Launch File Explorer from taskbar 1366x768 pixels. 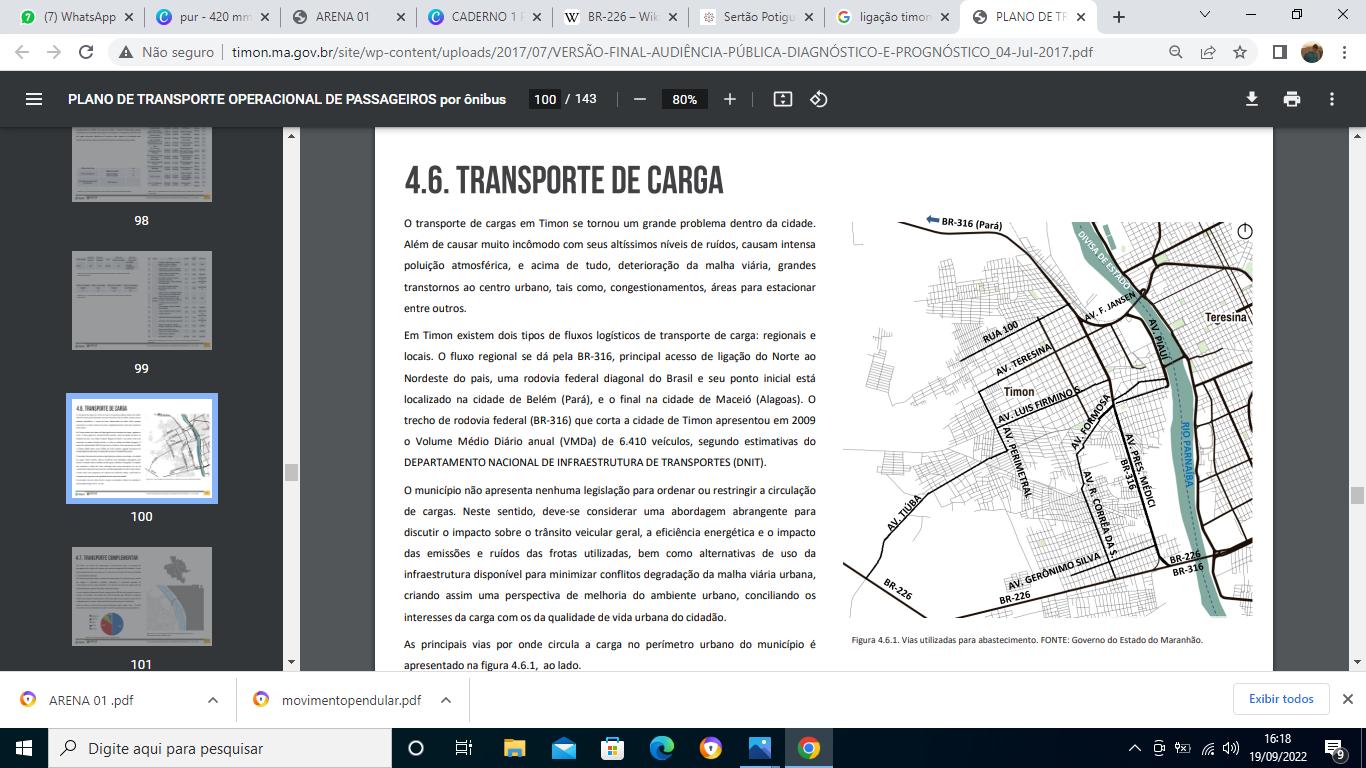click(514, 748)
